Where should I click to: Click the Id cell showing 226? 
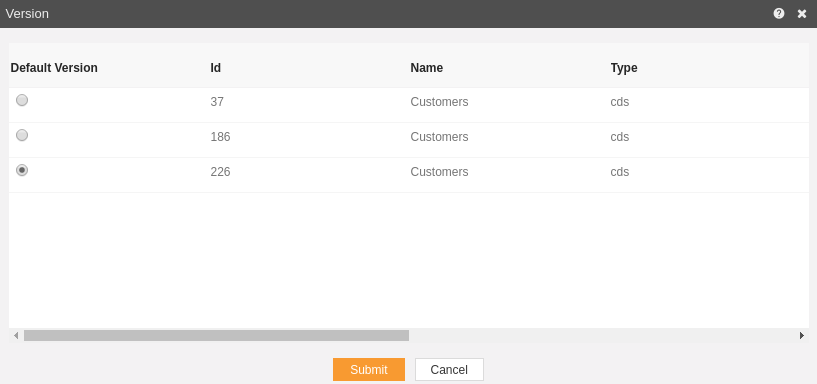click(220, 171)
